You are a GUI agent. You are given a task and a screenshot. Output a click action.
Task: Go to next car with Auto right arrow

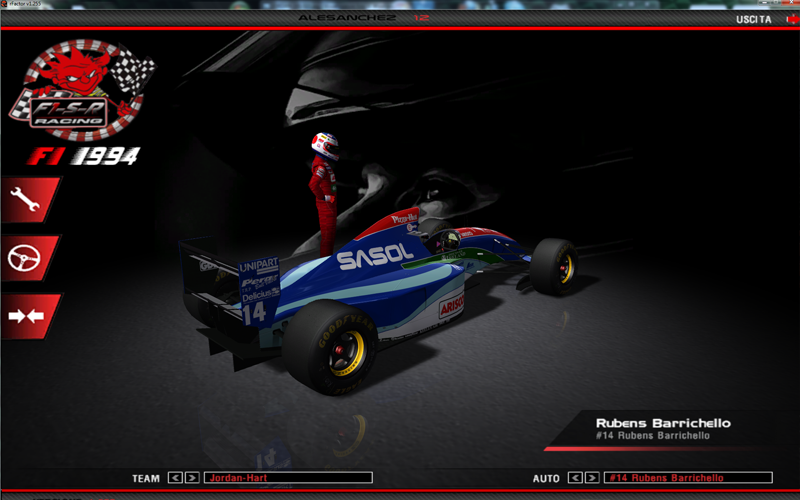pyautogui.click(x=592, y=478)
